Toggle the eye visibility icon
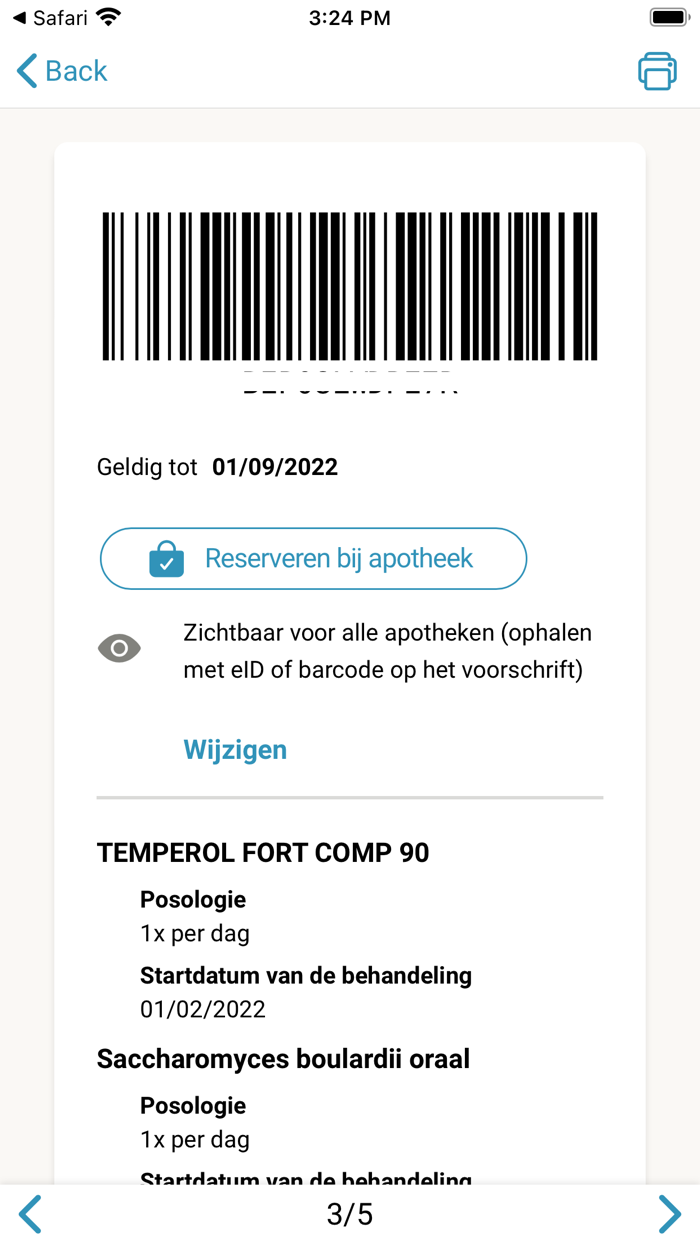The image size is (700, 1244). (119, 649)
